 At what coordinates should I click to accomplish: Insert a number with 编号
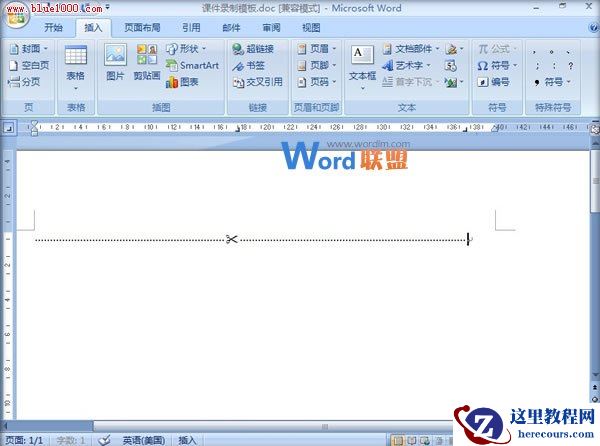coord(493,82)
